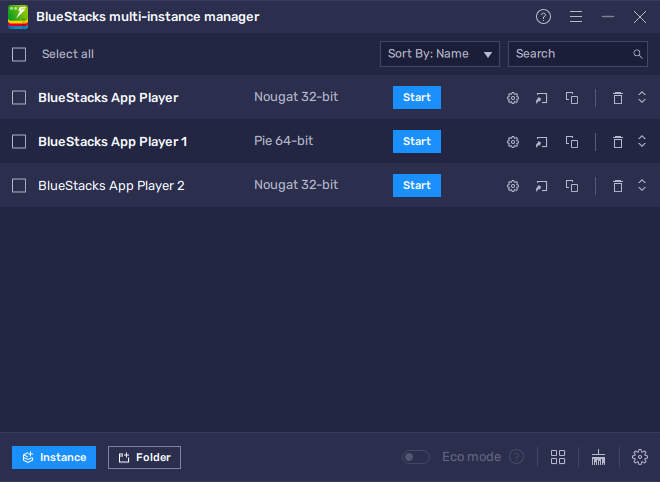Click the Search input field
This screenshot has width=660, height=482.
[570, 54]
